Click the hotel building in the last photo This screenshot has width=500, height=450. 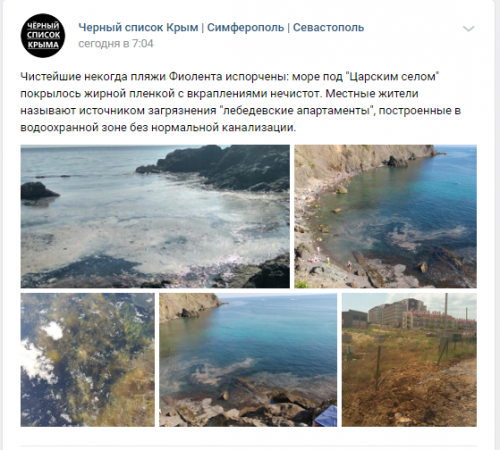coord(397,313)
